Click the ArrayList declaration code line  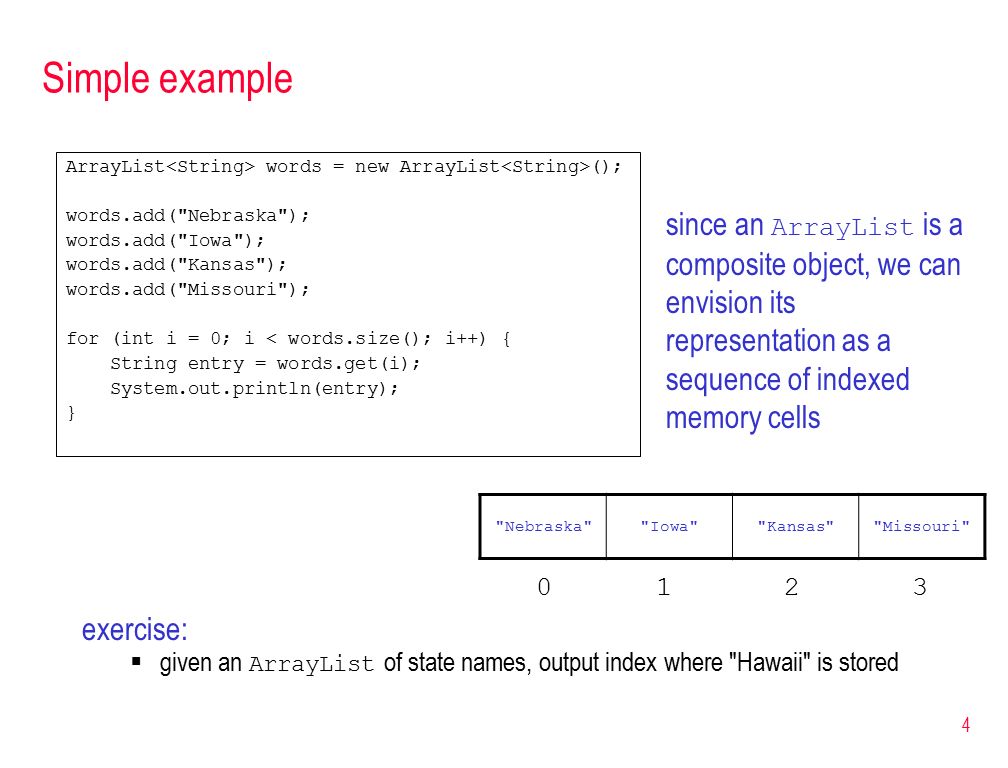pos(344,167)
